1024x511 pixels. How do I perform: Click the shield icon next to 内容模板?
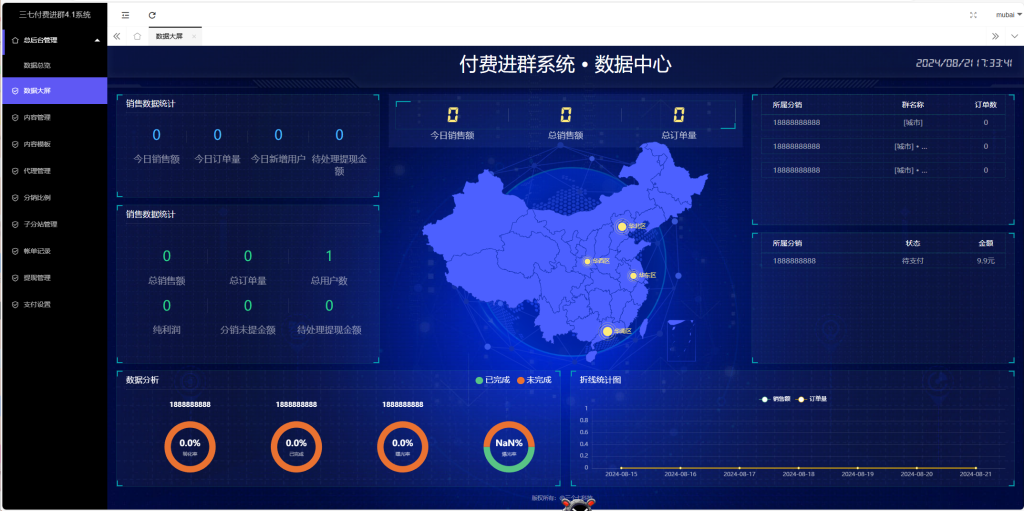[x=15, y=144]
